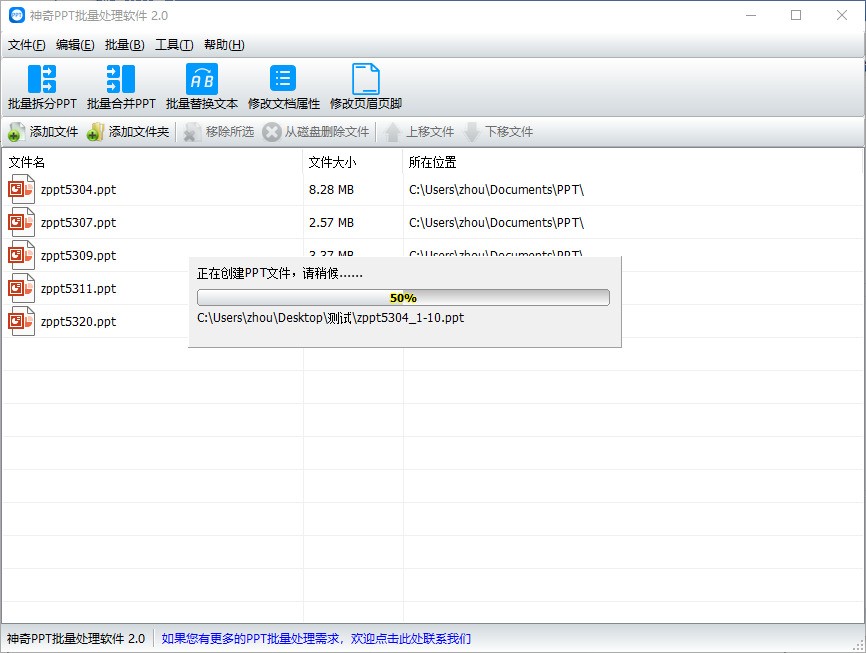Open the 帮助(H) menu
This screenshot has width=866, height=653.
click(224, 45)
